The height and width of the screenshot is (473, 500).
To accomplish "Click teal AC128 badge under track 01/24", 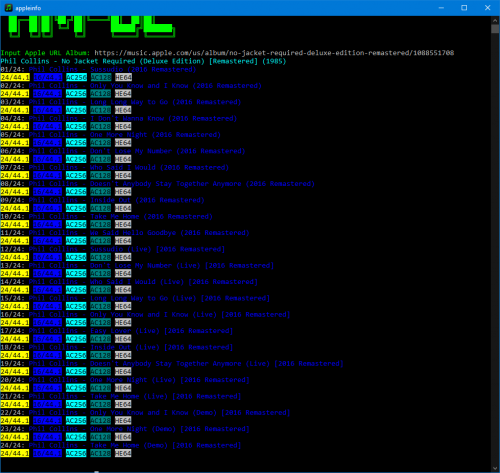I will [101, 78].
